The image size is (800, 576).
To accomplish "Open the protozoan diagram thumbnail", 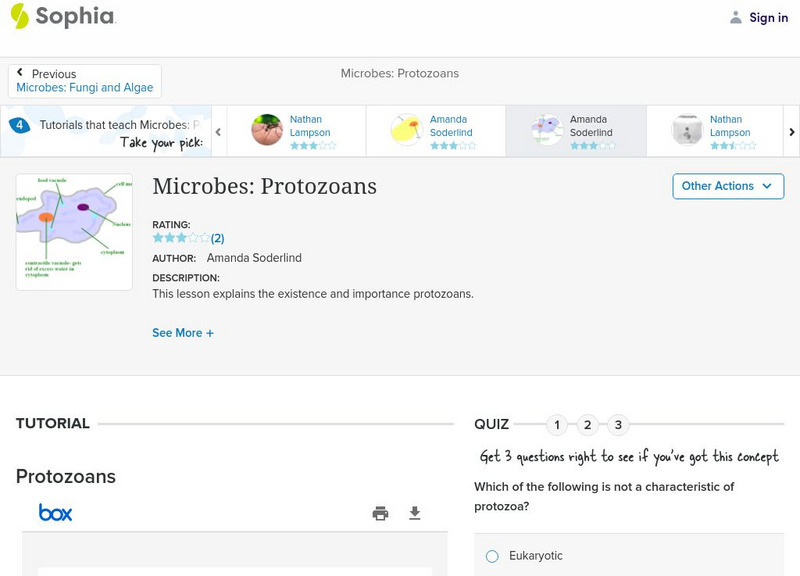I will 74,232.
